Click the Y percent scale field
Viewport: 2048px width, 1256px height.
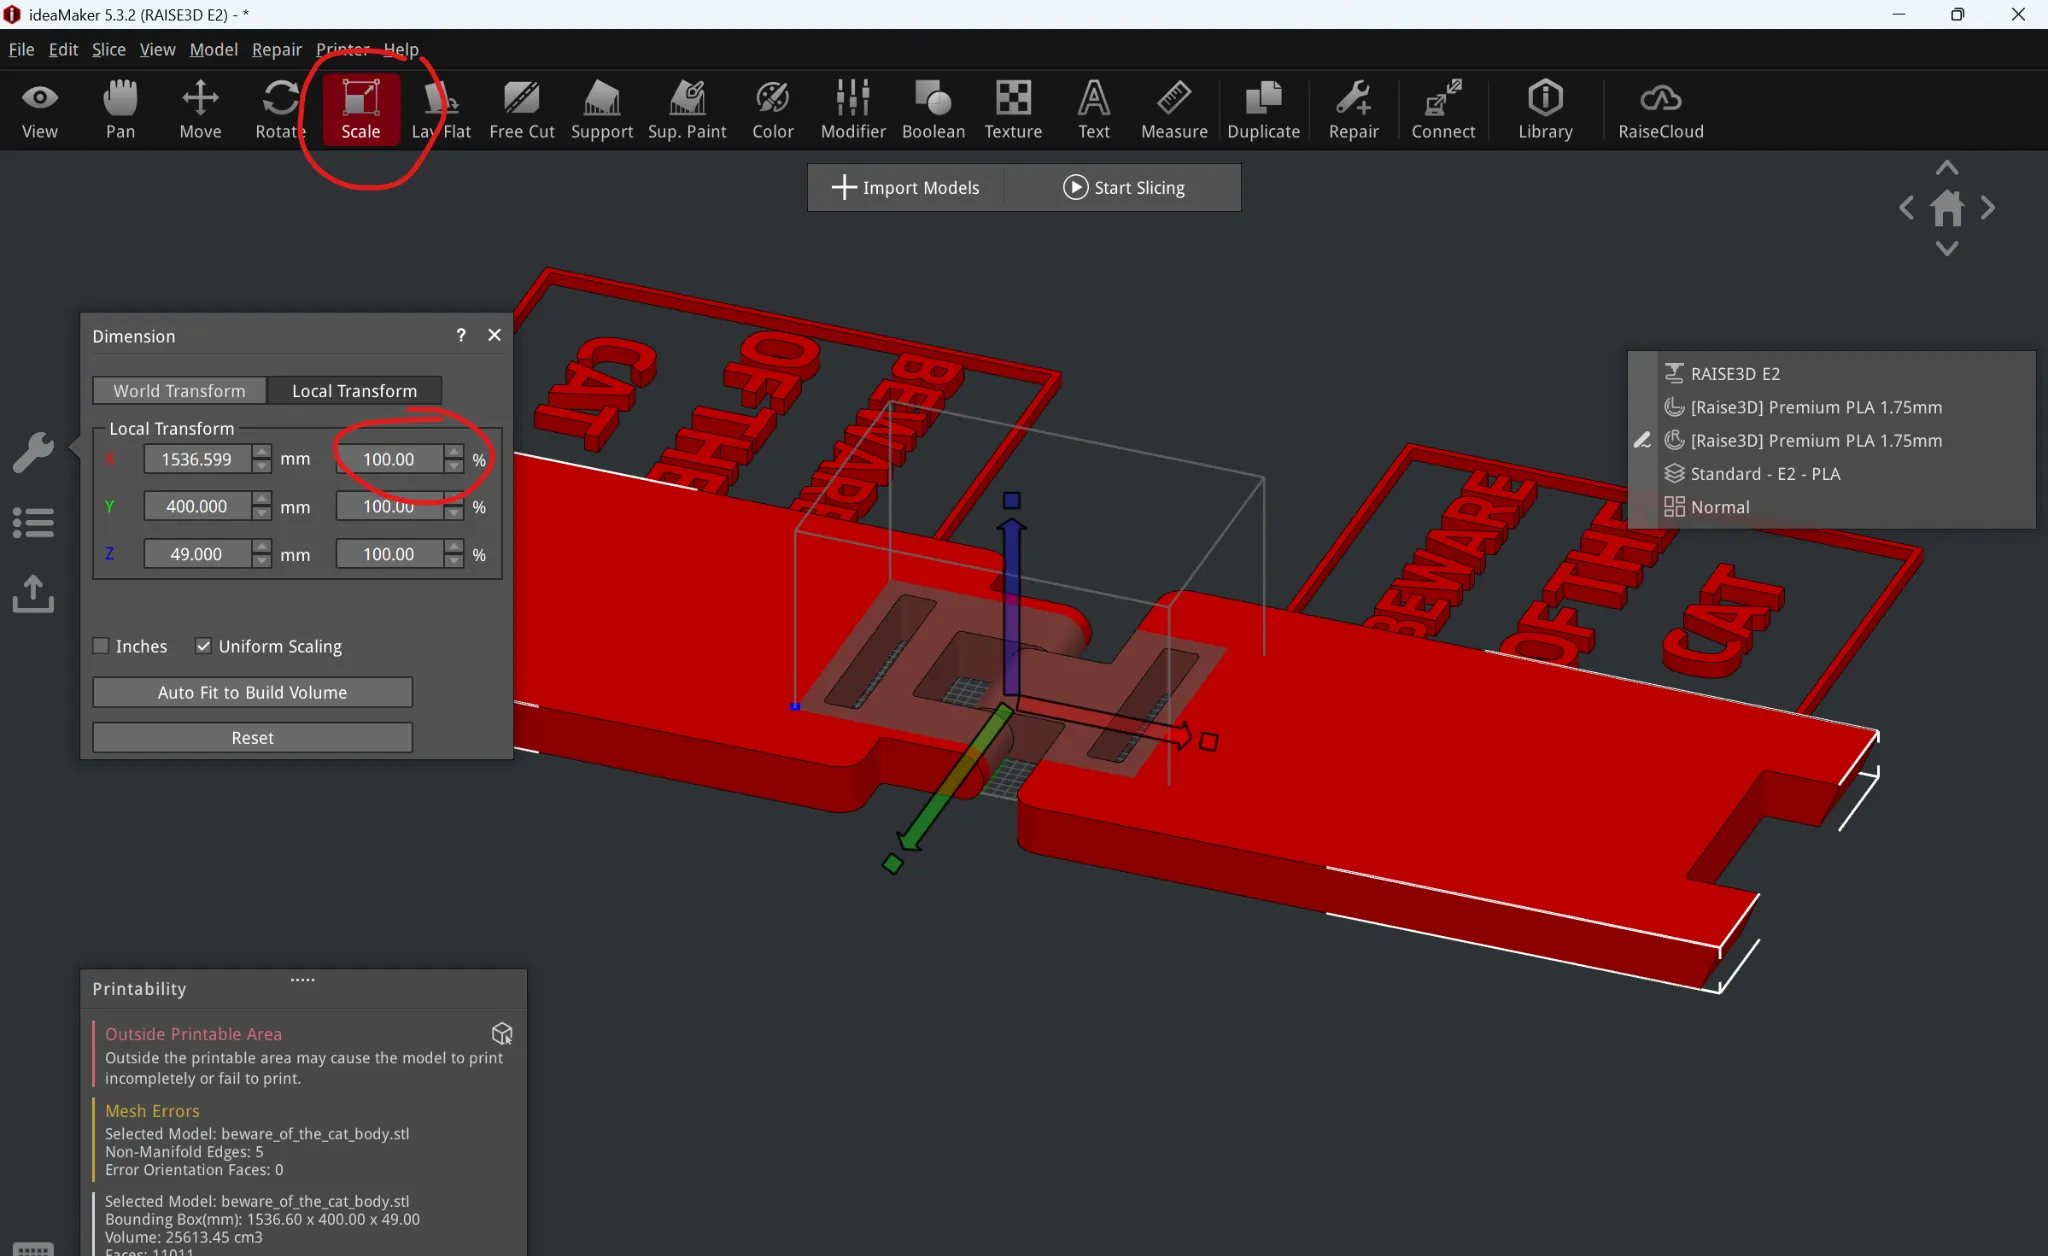click(x=388, y=506)
